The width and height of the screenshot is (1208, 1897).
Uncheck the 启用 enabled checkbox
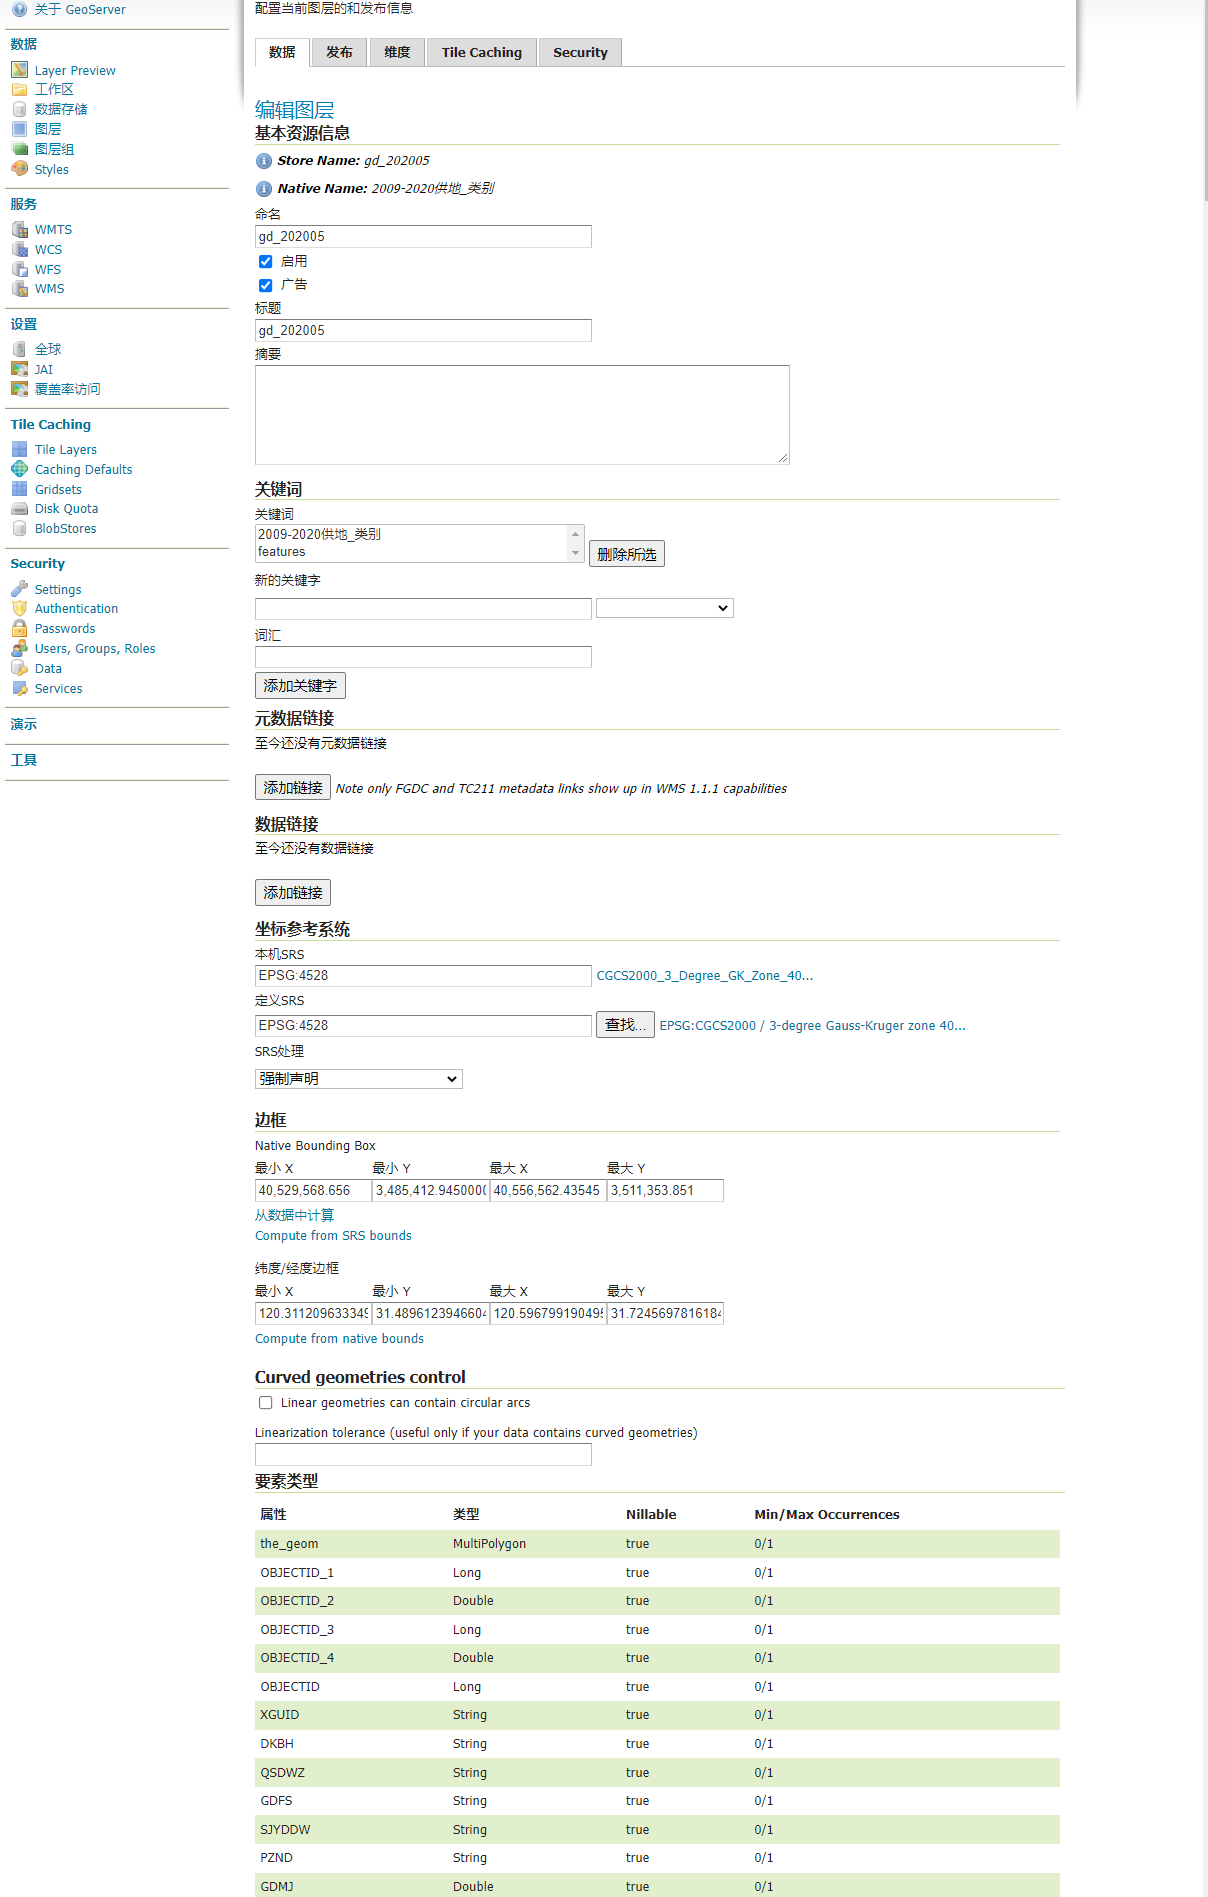point(266,262)
